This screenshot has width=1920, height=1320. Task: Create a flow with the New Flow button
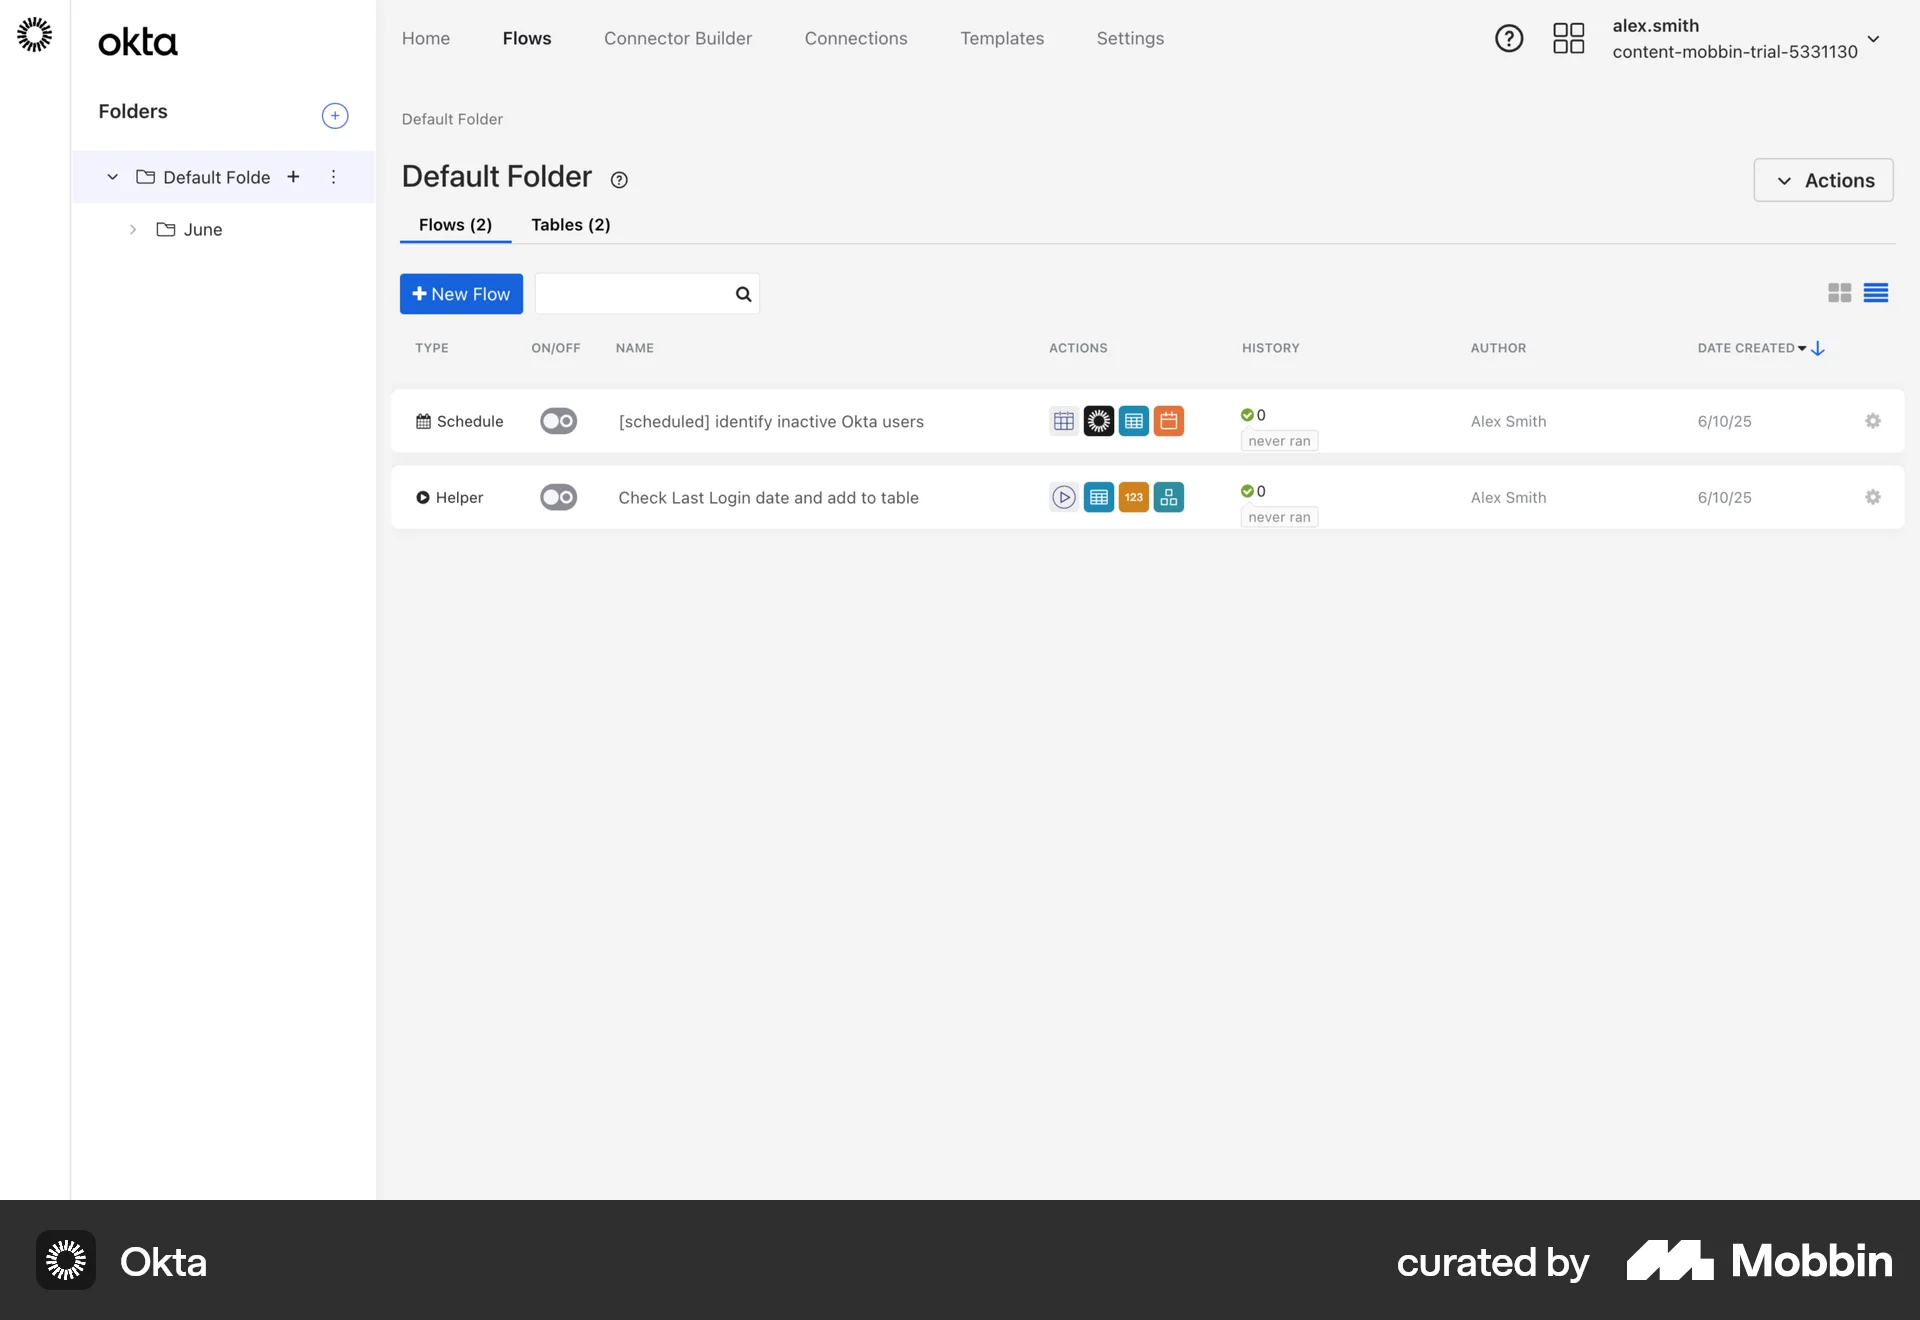[461, 293]
